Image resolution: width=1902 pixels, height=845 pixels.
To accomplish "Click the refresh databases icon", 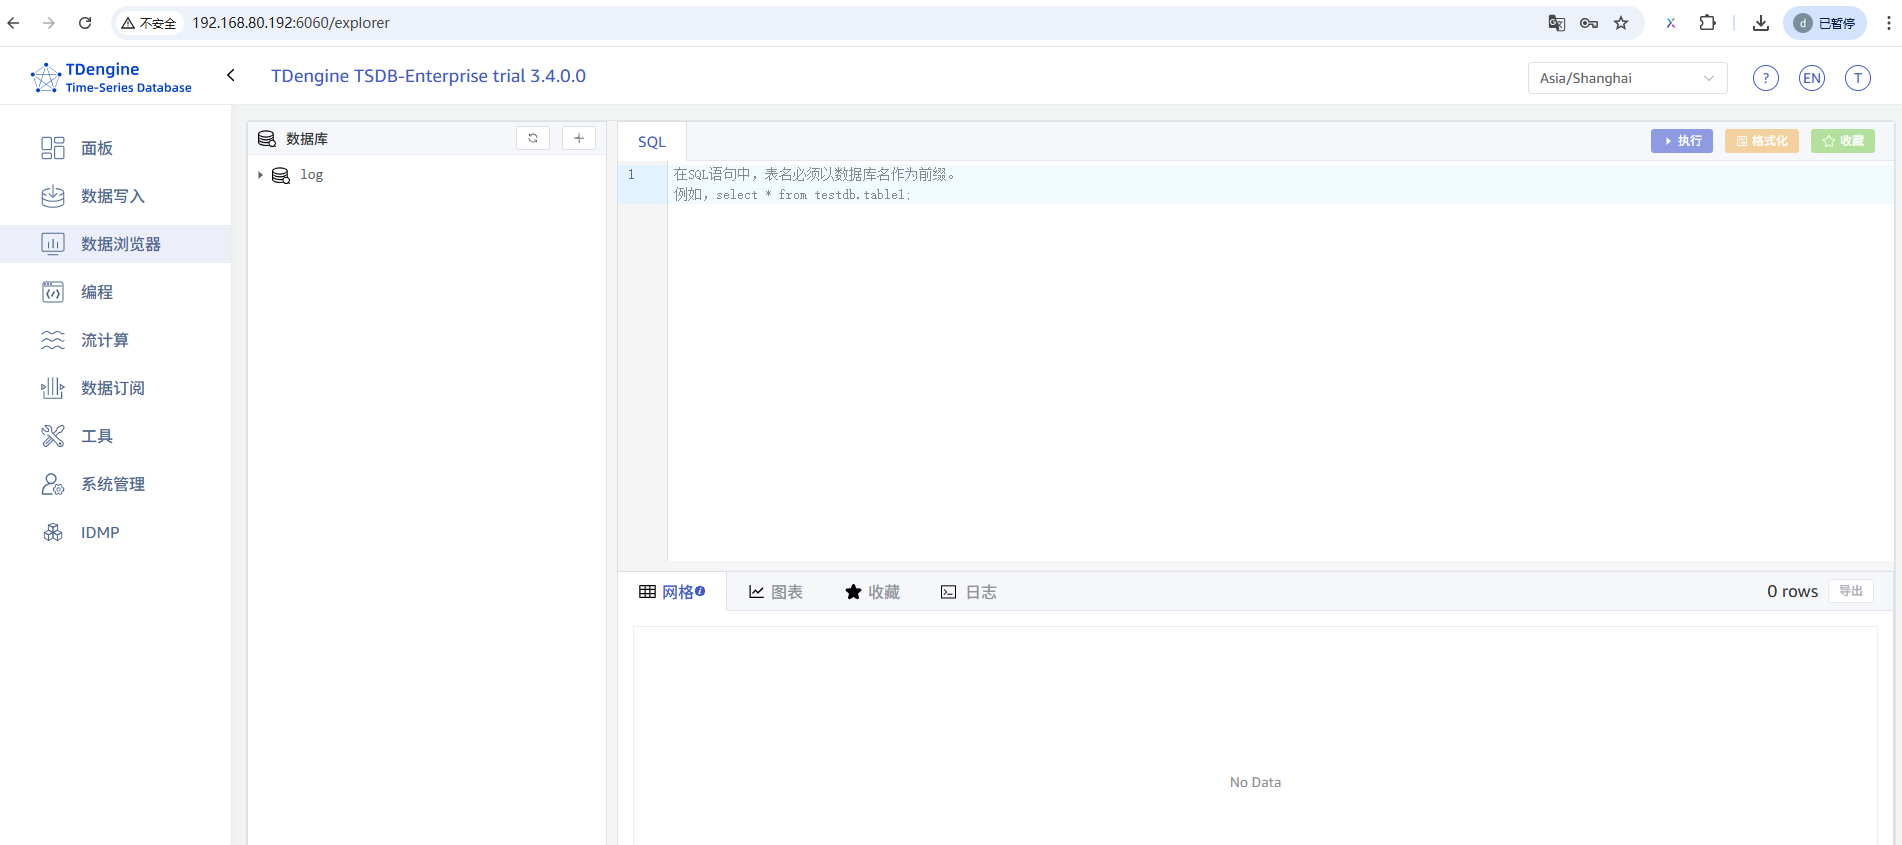I will (533, 138).
